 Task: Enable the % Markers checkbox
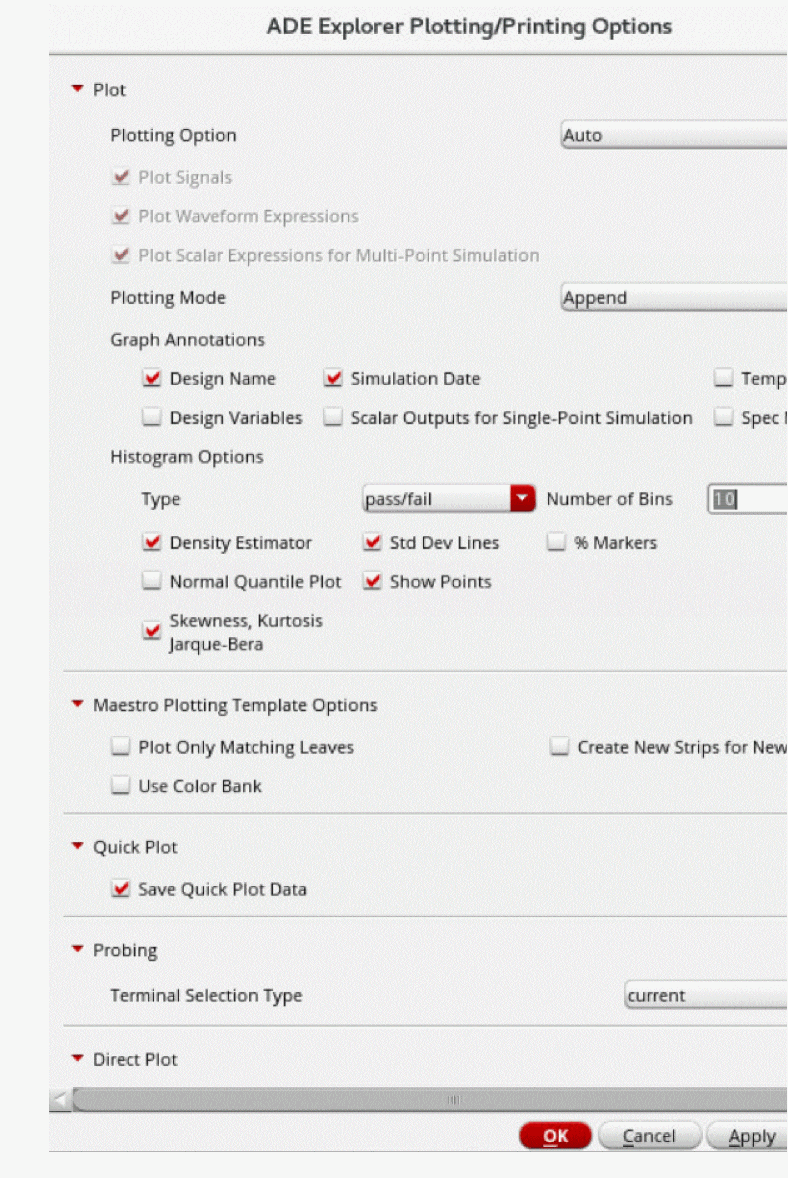[557, 543]
